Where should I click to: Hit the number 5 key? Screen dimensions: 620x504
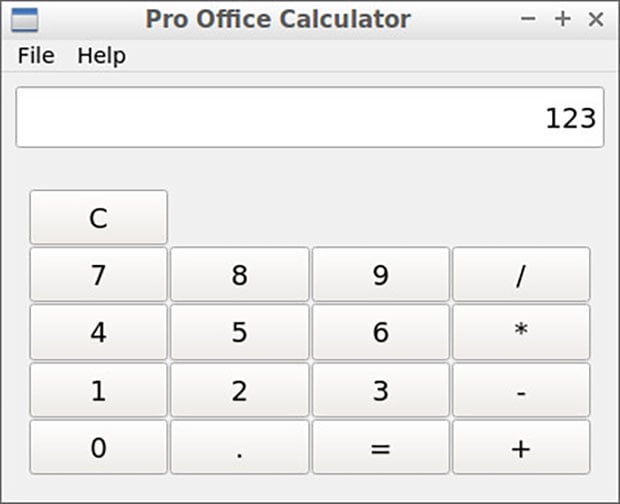pos(240,332)
